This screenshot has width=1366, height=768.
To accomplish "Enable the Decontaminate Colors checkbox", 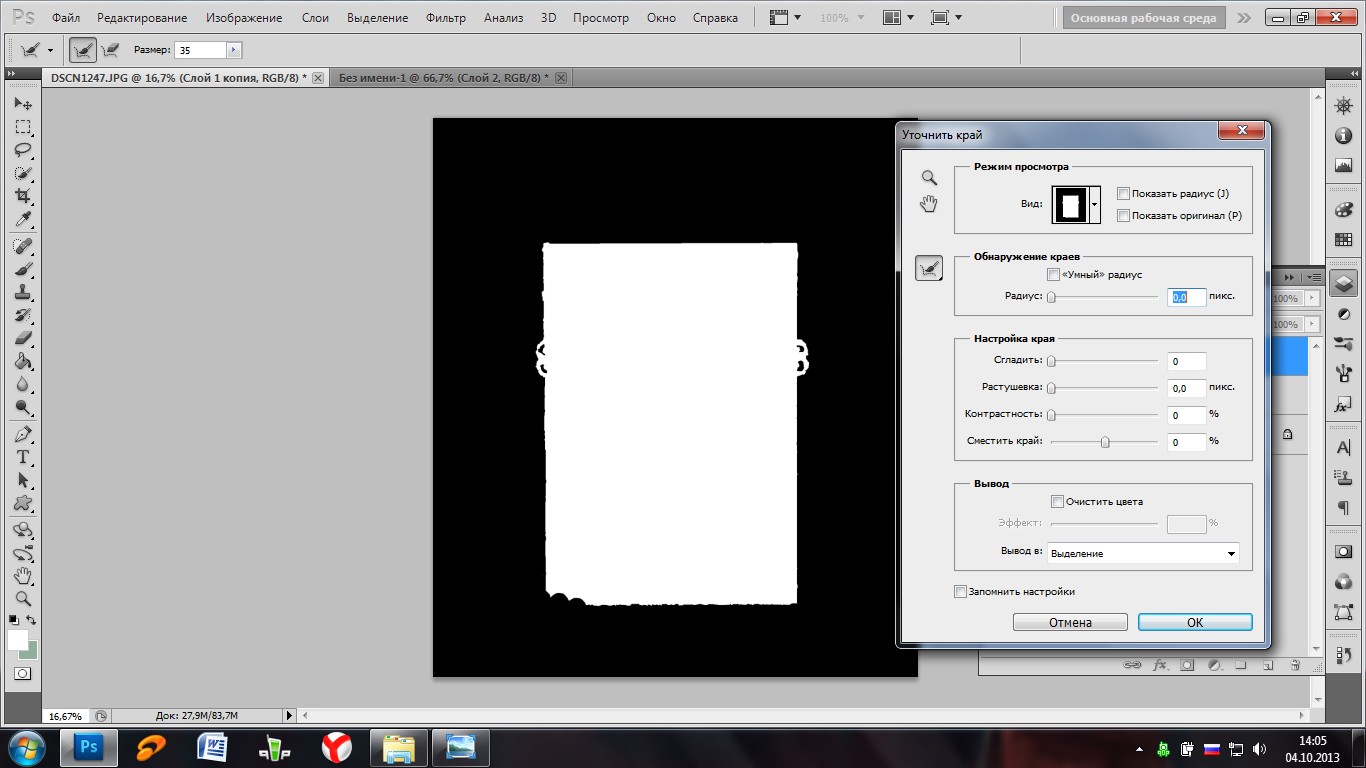I will tap(1057, 501).
